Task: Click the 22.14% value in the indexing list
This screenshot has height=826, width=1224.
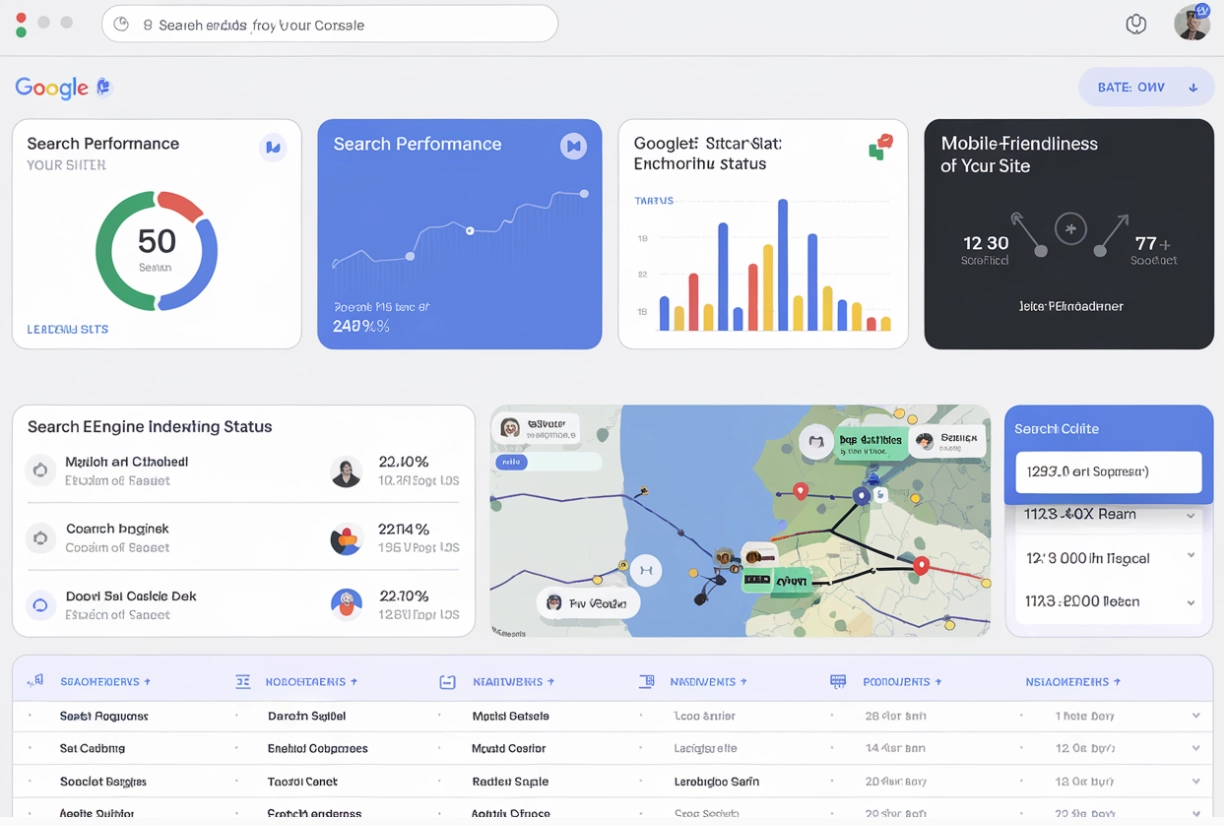Action: [403, 529]
